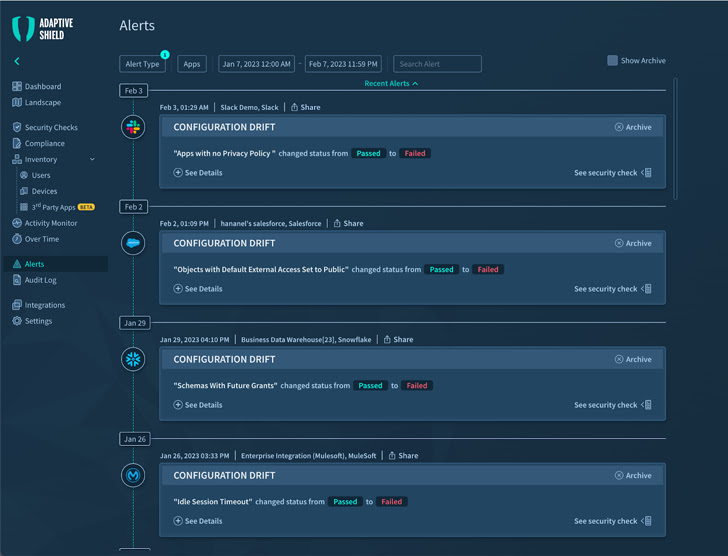Image resolution: width=728 pixels, height=556 pixels.
Task: Open the Alert Type filter dropdown
Action: [142, 64]
